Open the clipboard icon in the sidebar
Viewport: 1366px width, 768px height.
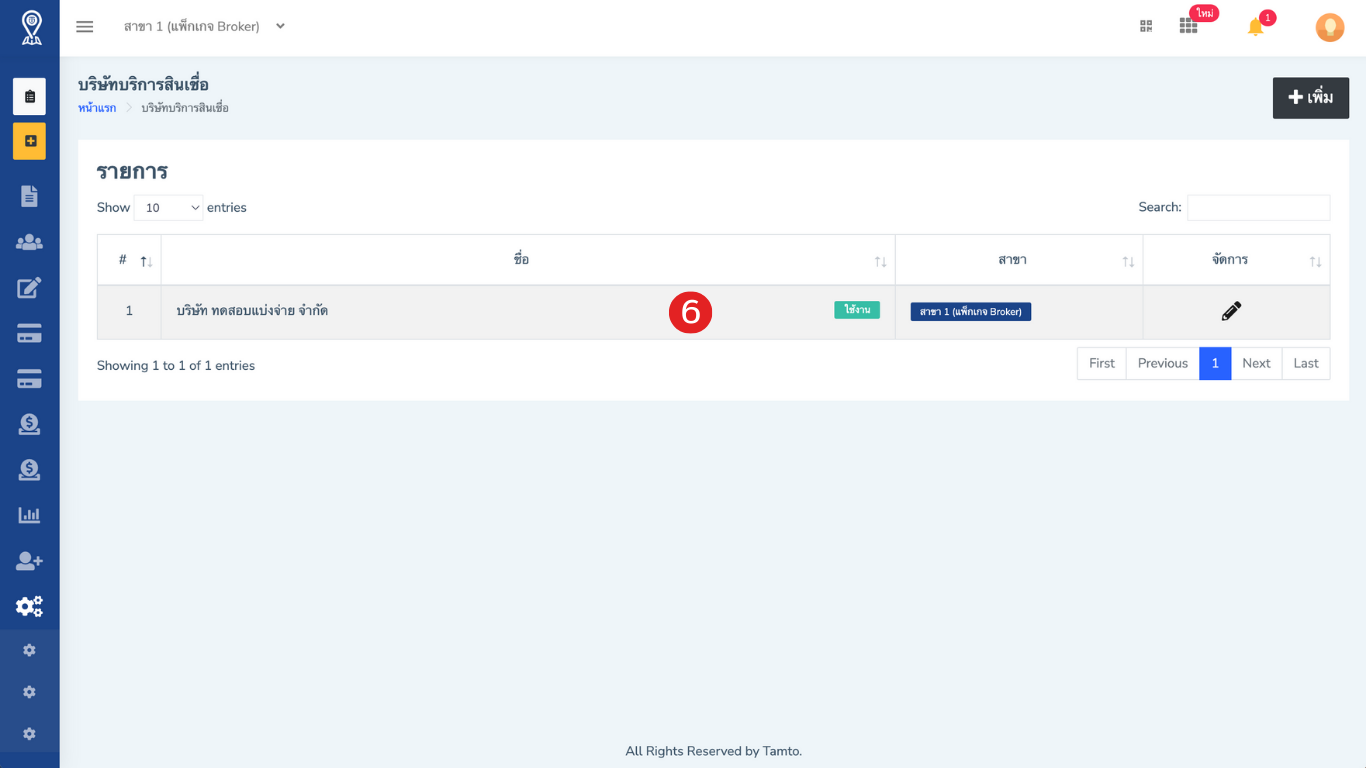(29, 97)
